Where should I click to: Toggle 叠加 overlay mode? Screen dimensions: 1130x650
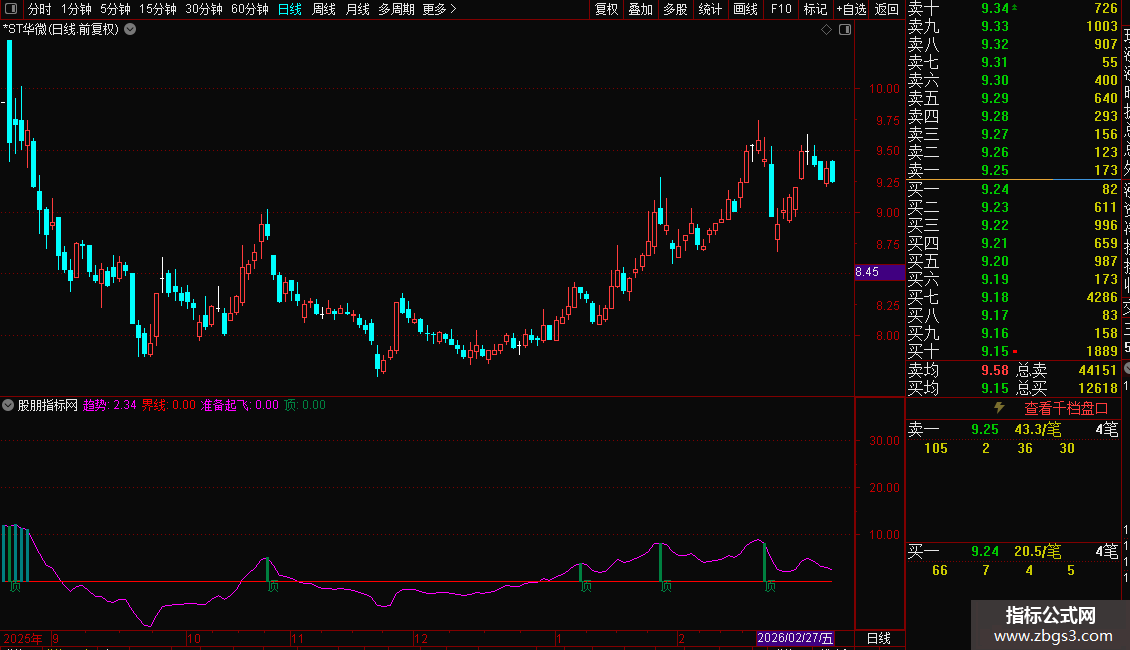tap(640, 9)
